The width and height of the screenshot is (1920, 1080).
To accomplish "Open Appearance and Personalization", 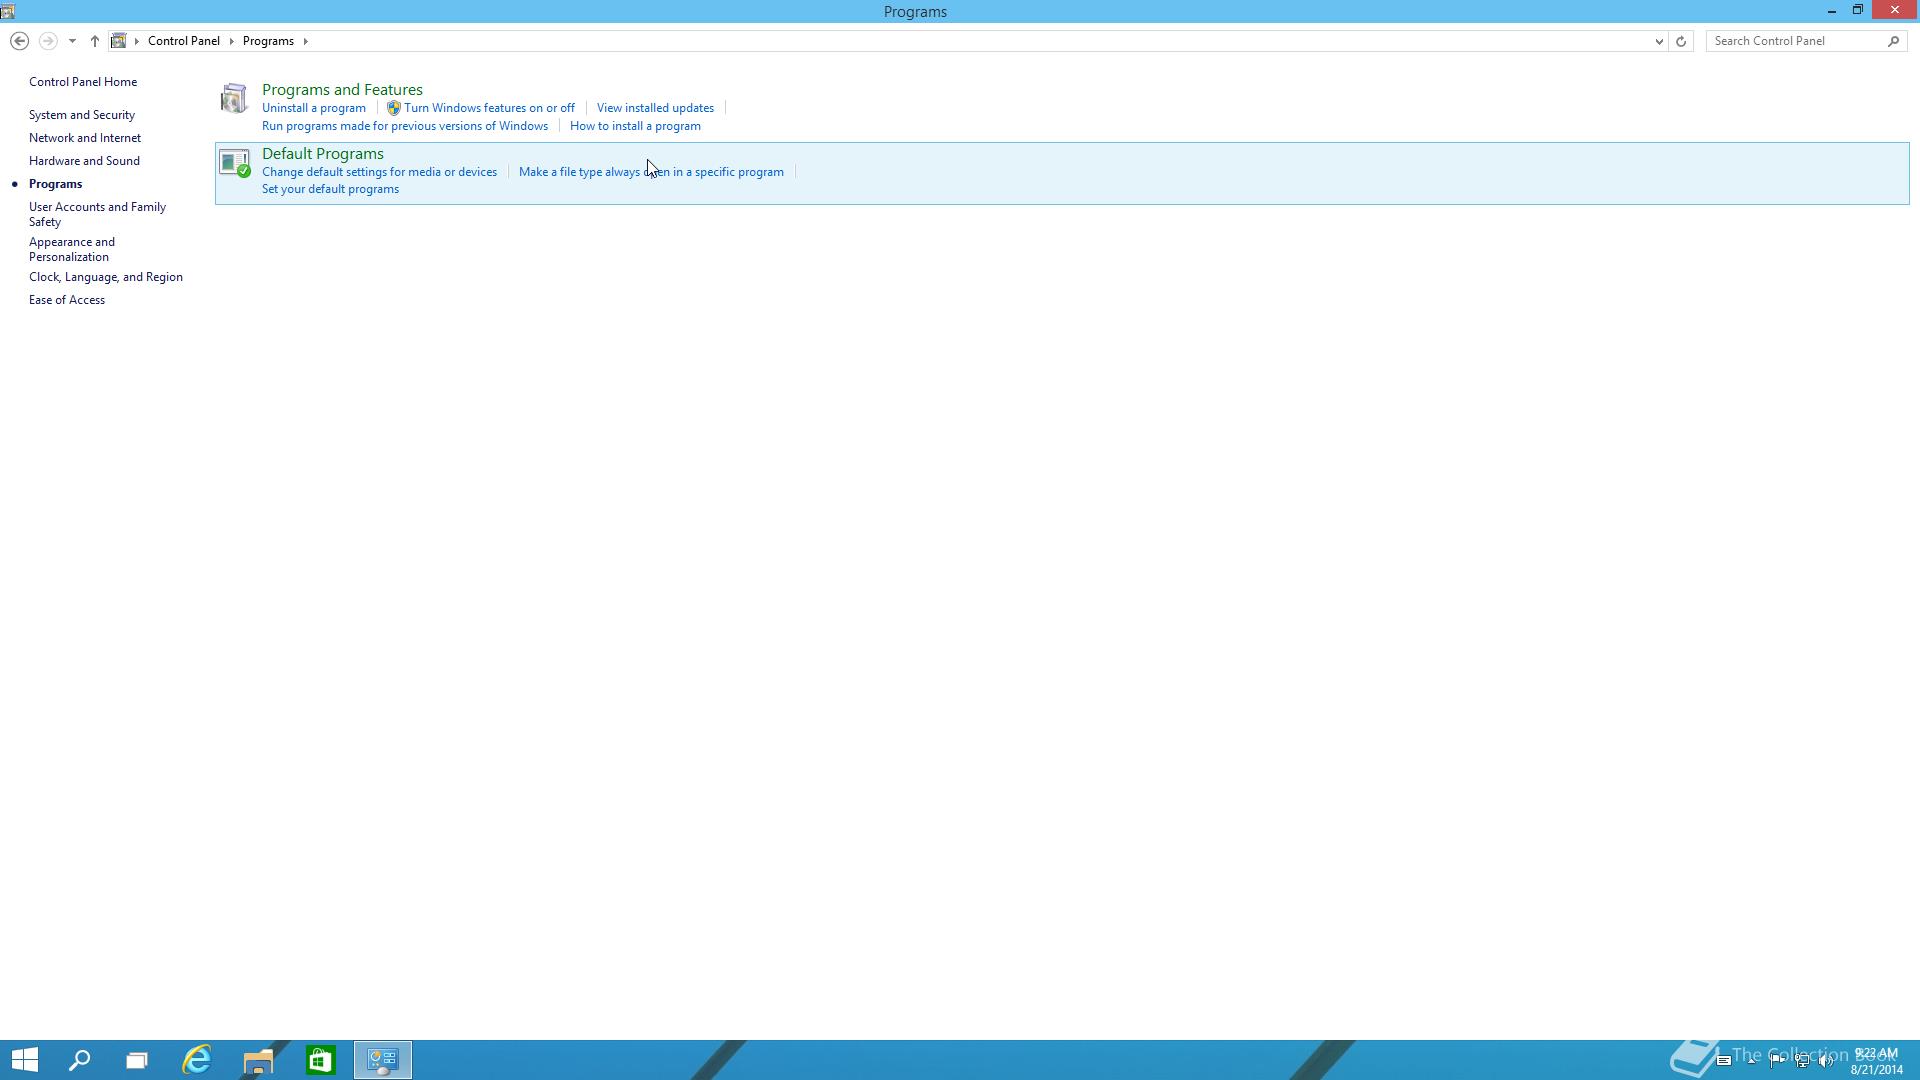I will [x=72, y=249].
